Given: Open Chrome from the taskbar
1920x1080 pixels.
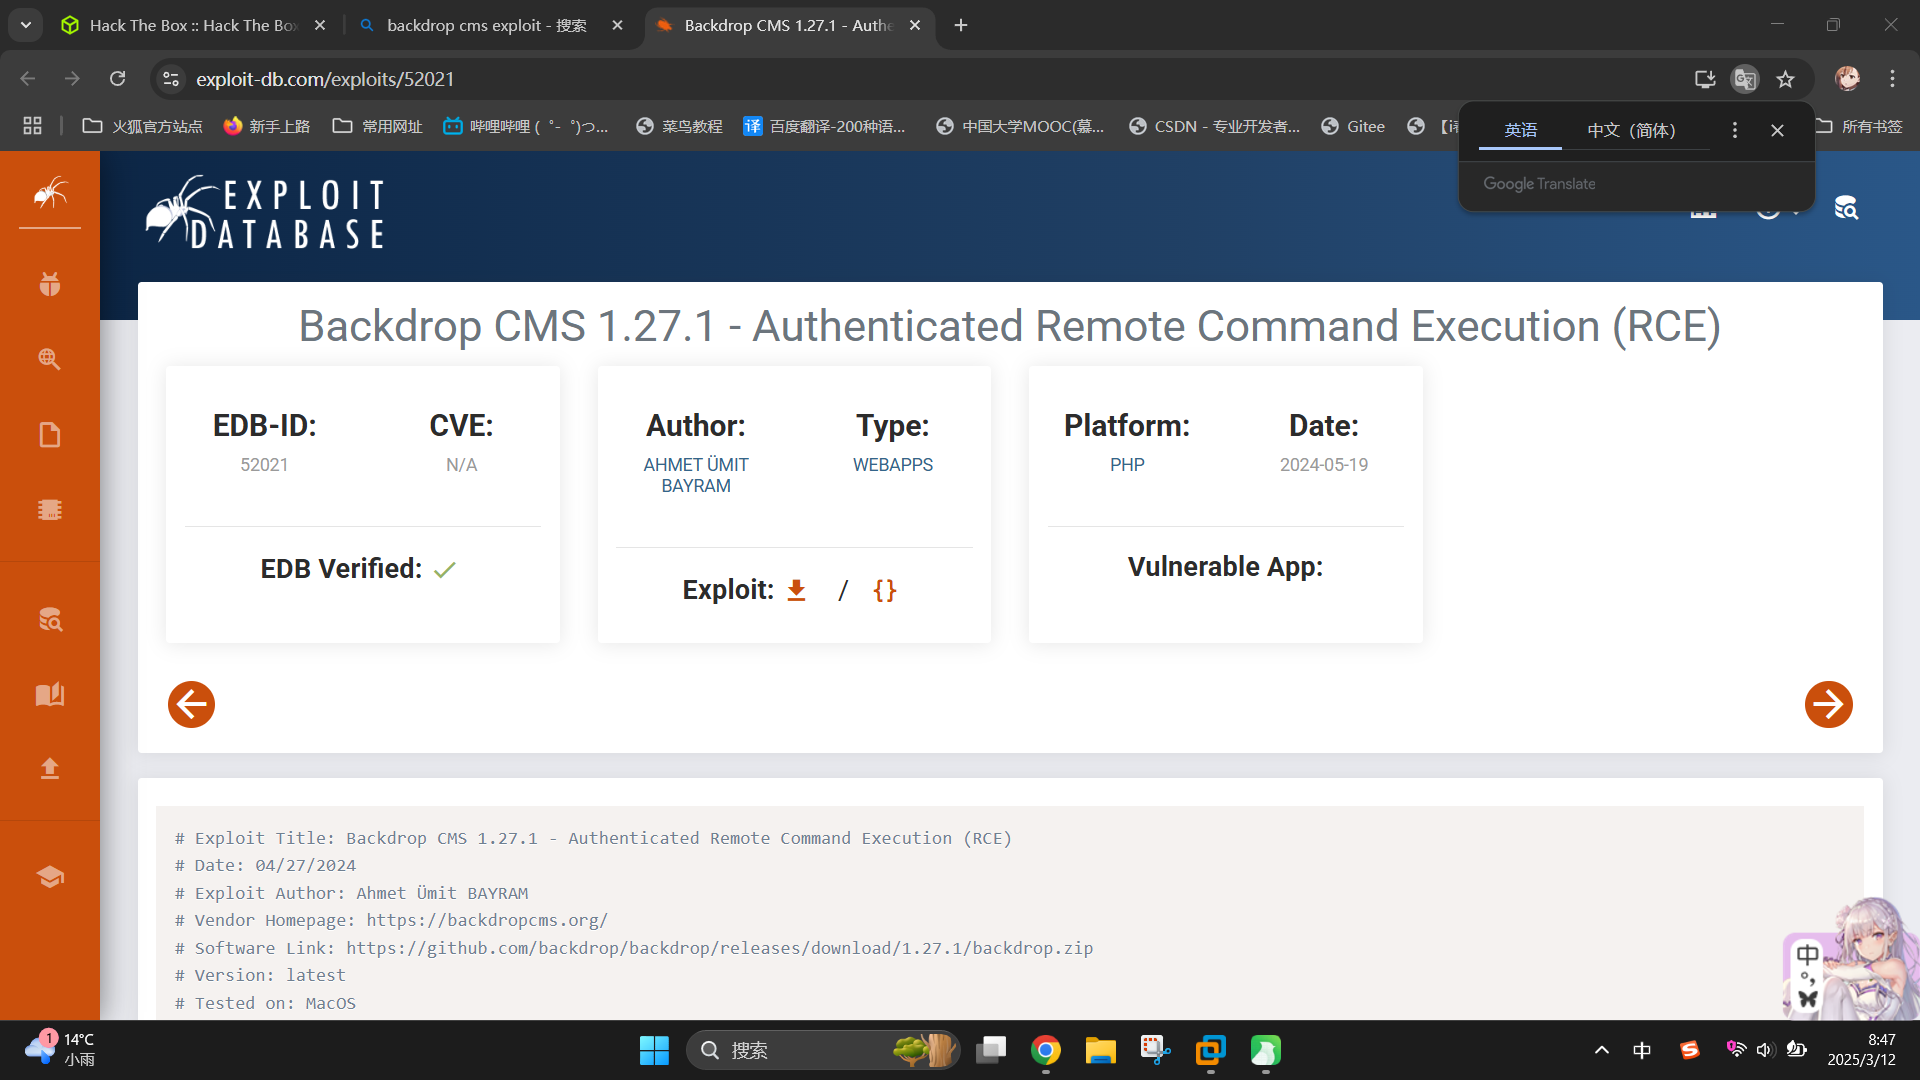Looking at the screenshot, I should [x=1046, y=1050].
